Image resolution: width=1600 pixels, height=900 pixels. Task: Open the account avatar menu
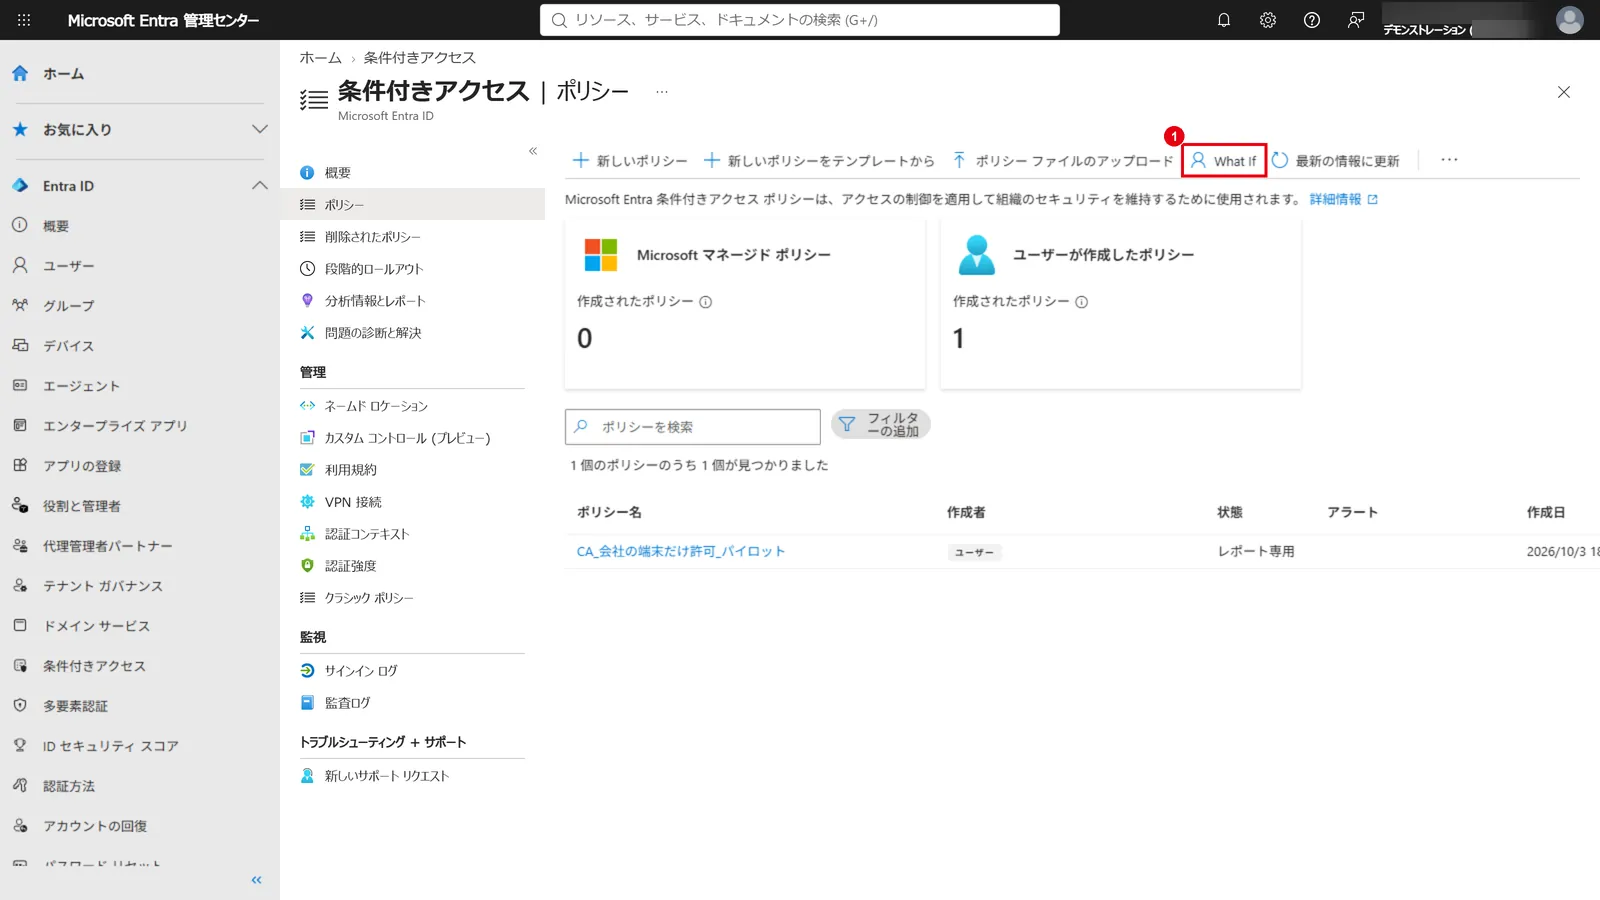(1570, 20)
